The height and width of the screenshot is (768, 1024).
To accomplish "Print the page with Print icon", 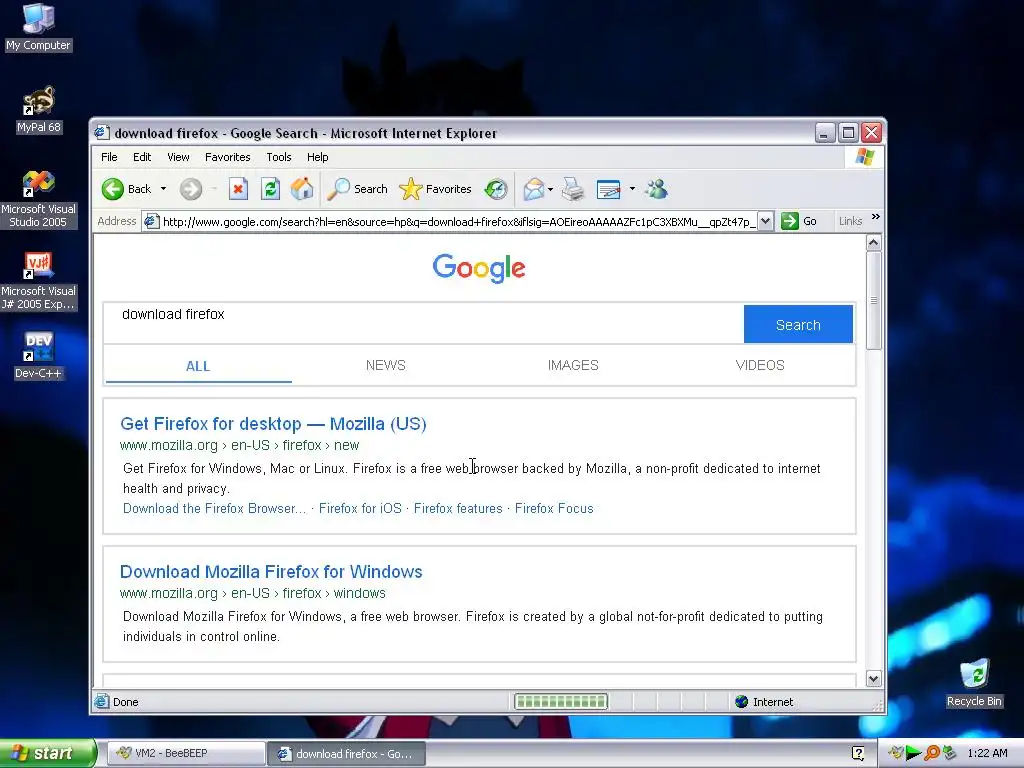I will [x=573, y=189].
